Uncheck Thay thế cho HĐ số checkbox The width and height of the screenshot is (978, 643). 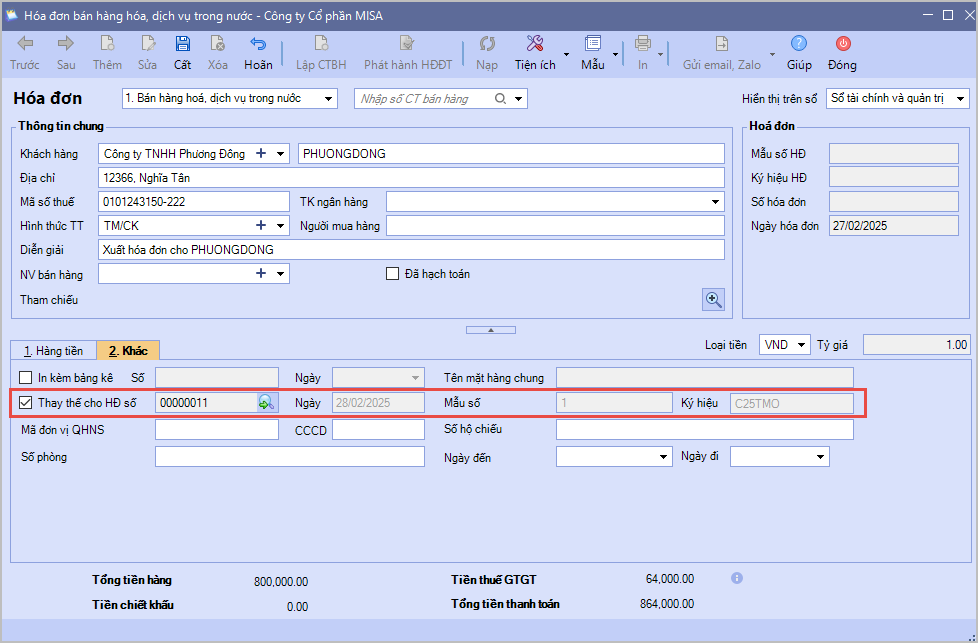26,403
